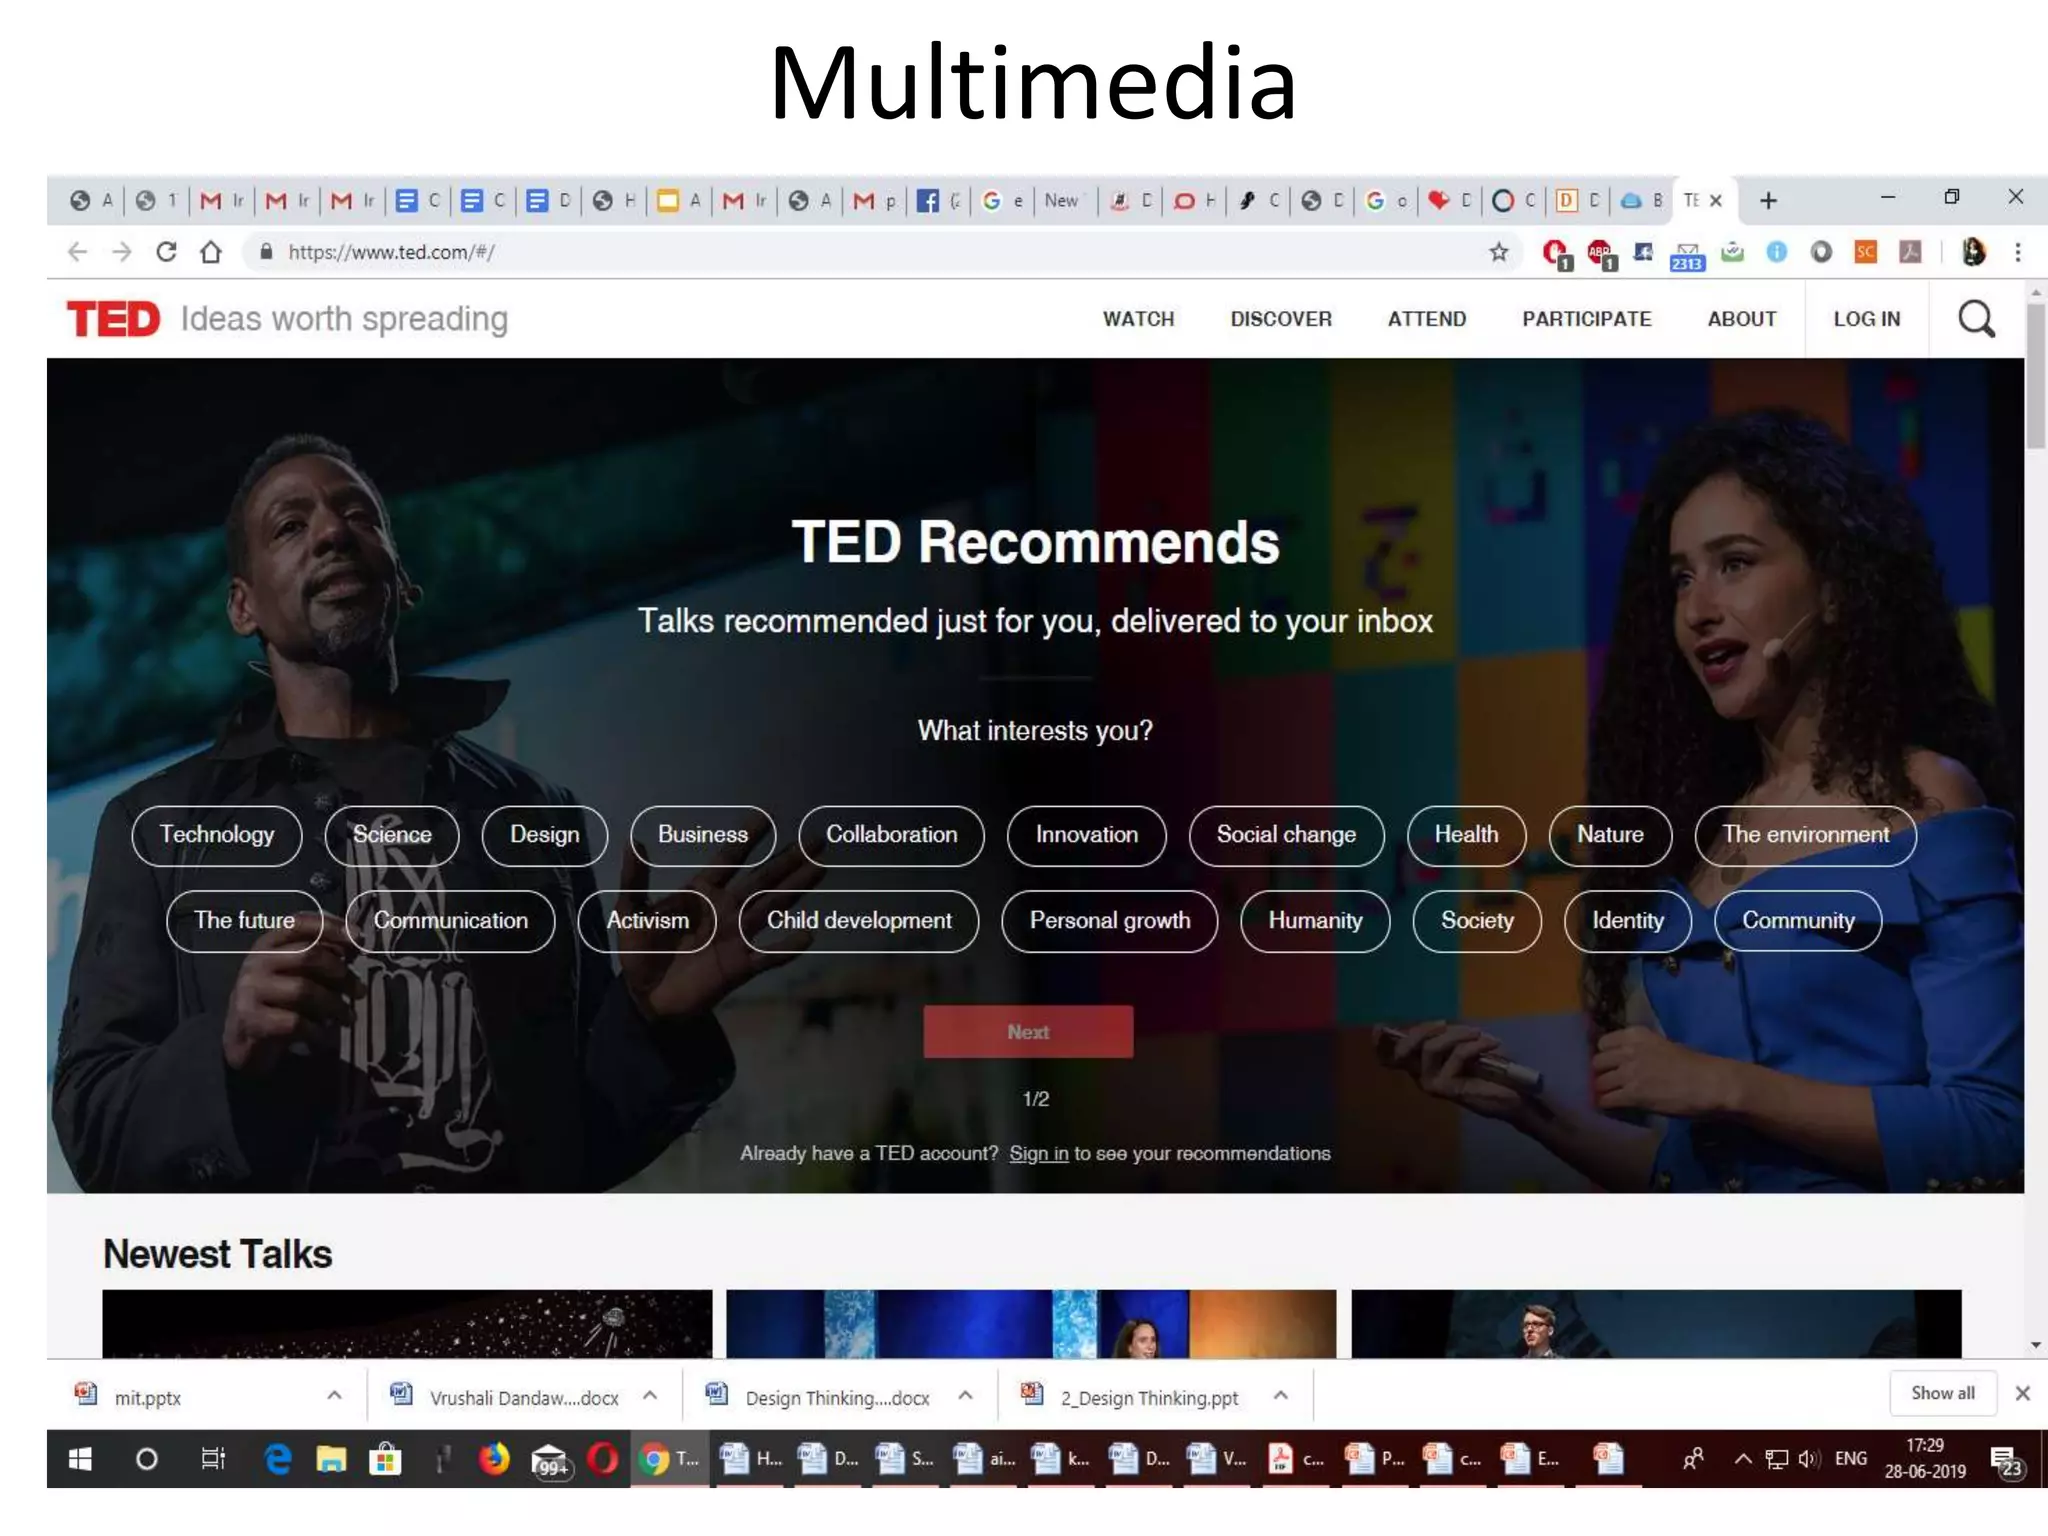Open the PARTICIPATE menu
Viewport: 2048px width, 1536px height.
1587,319
